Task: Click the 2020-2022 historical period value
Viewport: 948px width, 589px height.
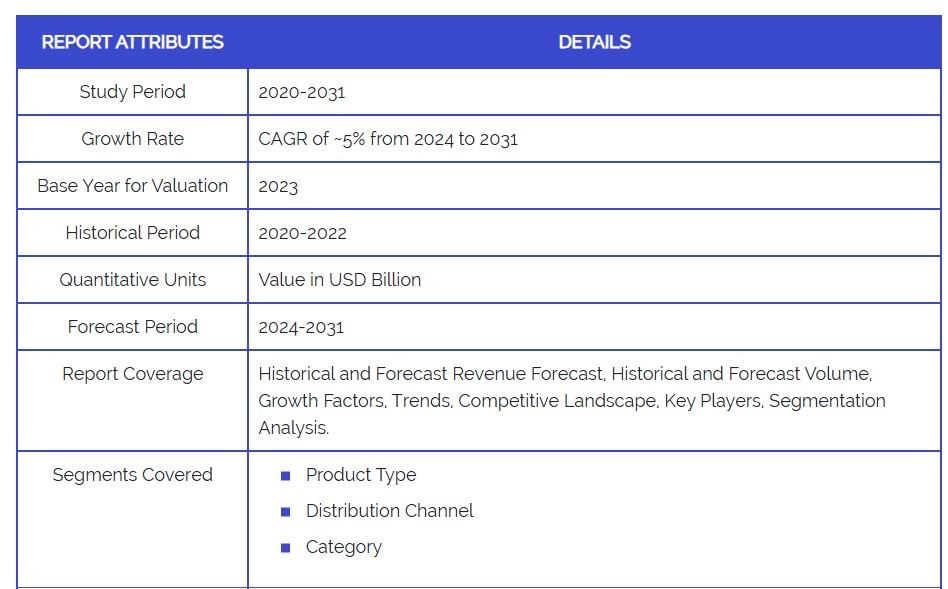Action: click(302, 233)
